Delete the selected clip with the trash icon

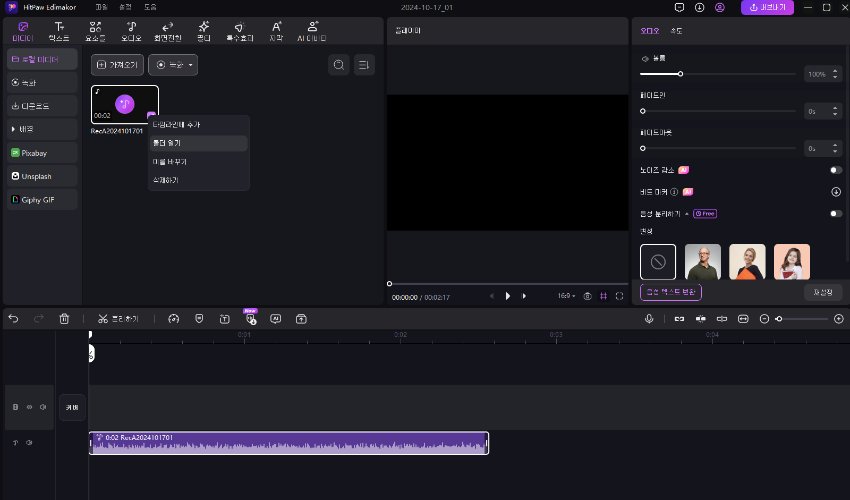64,319
